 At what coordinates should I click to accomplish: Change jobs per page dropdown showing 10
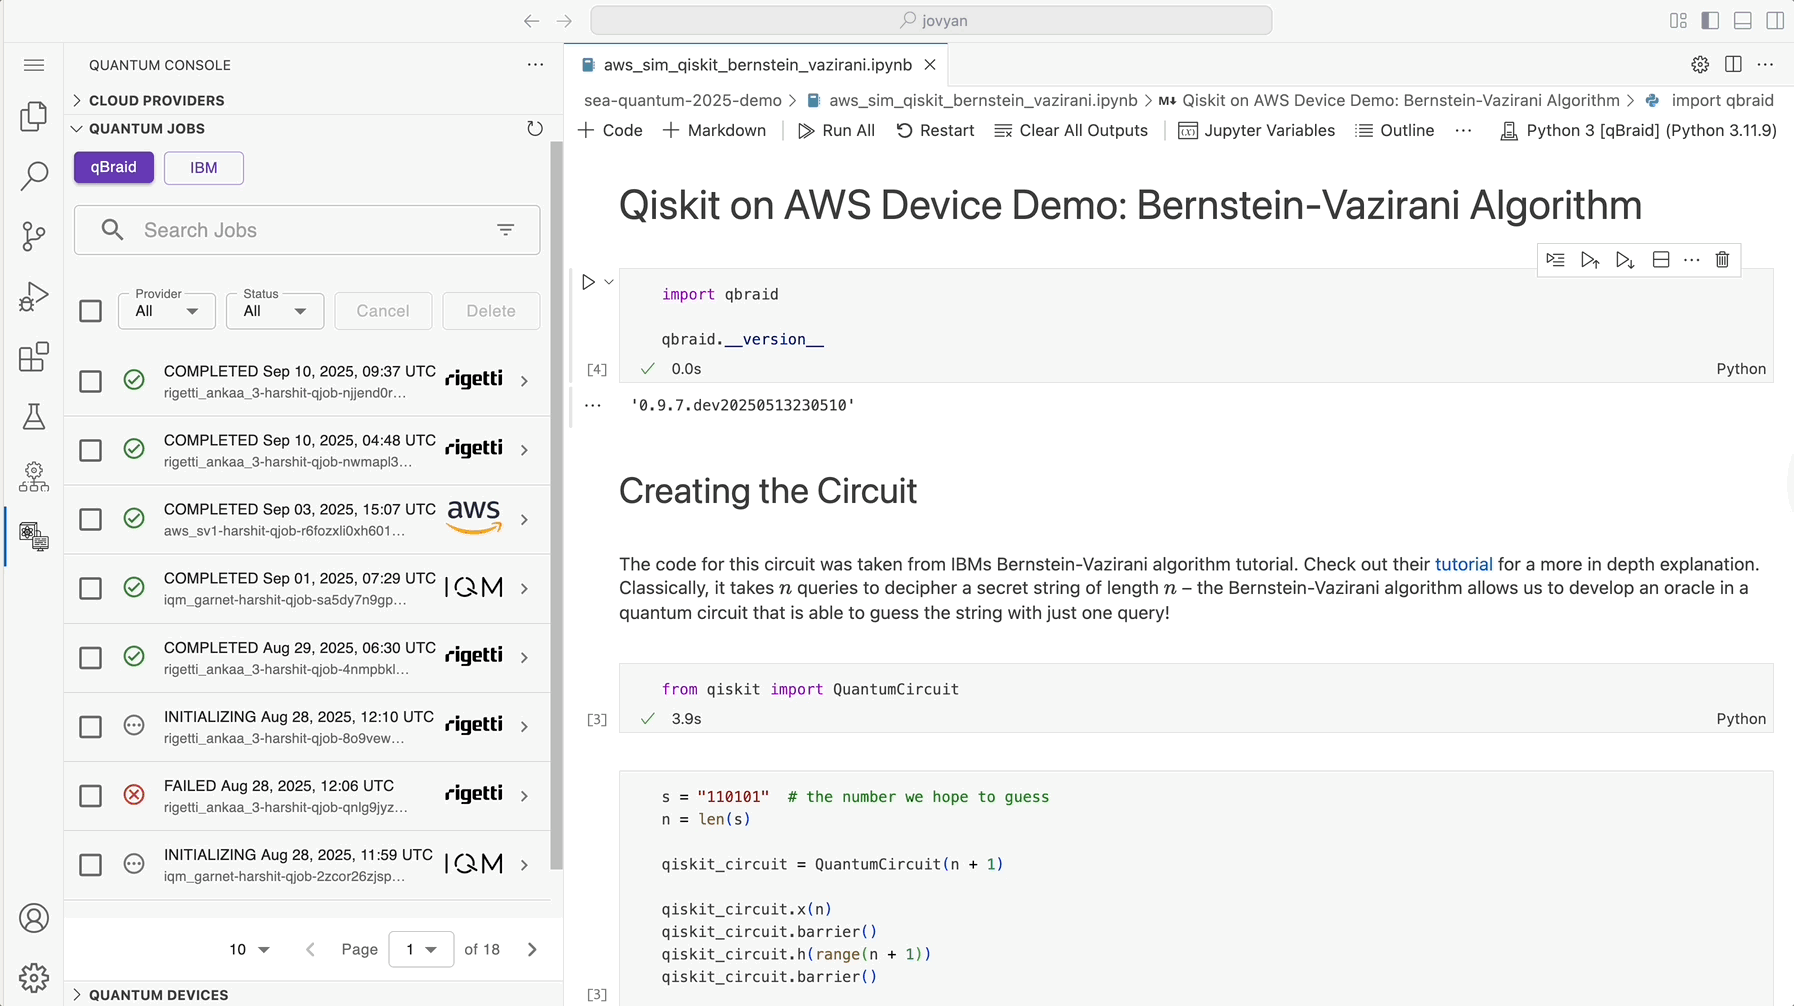[250, 949]
